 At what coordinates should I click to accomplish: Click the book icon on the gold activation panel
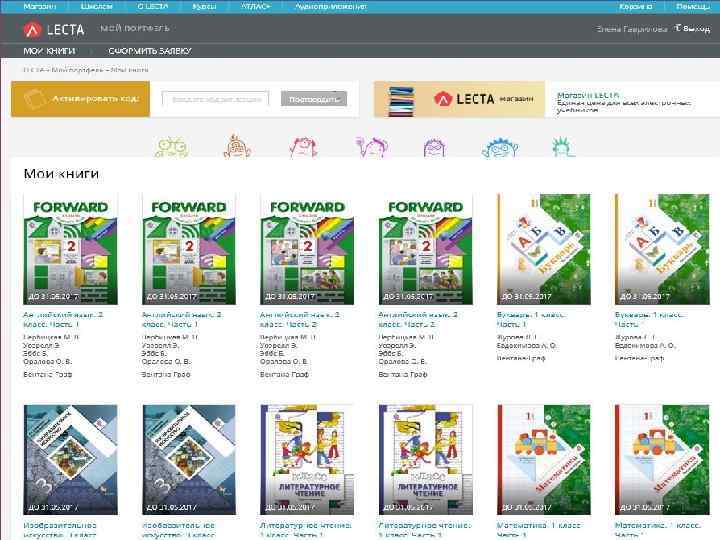[x=35, y=99]
